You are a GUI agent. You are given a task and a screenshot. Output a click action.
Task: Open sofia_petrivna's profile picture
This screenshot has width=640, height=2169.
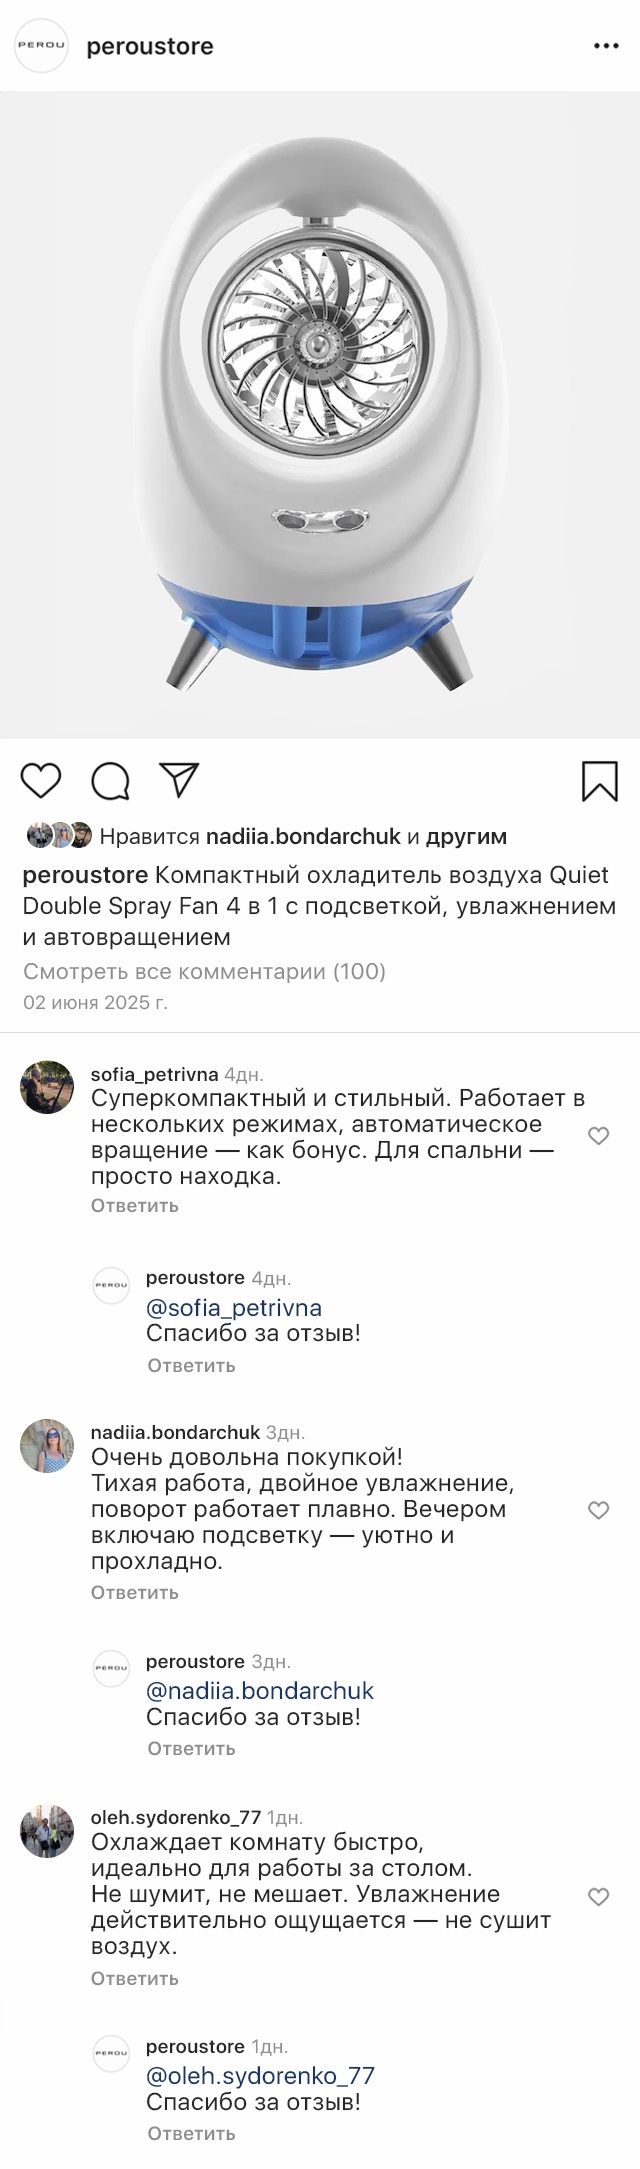click(47, 1086)
